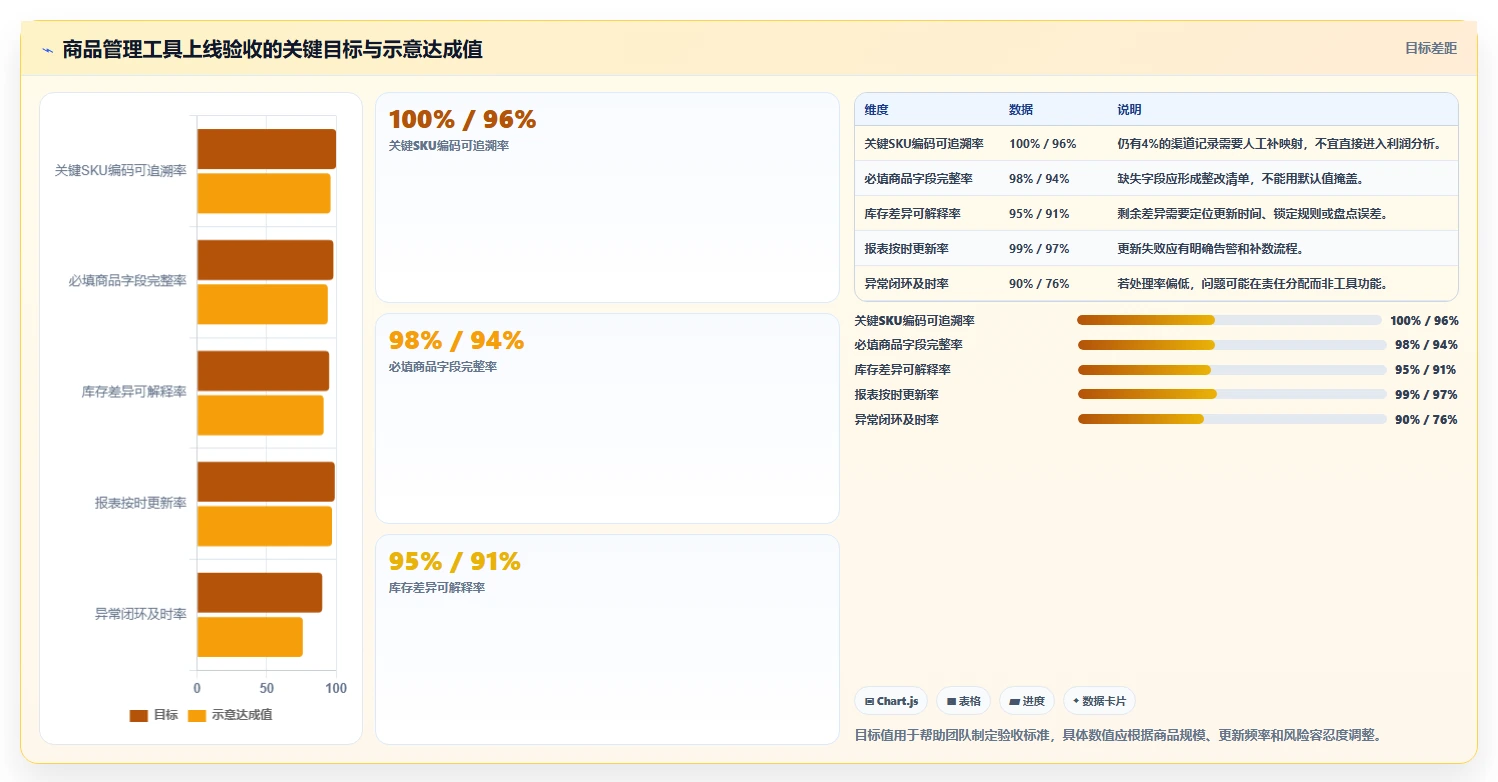This screenshot has height=782, width=1498.
Task: Click table cell 99% / 97% in 数据 column
Action: click(1039, 249)
